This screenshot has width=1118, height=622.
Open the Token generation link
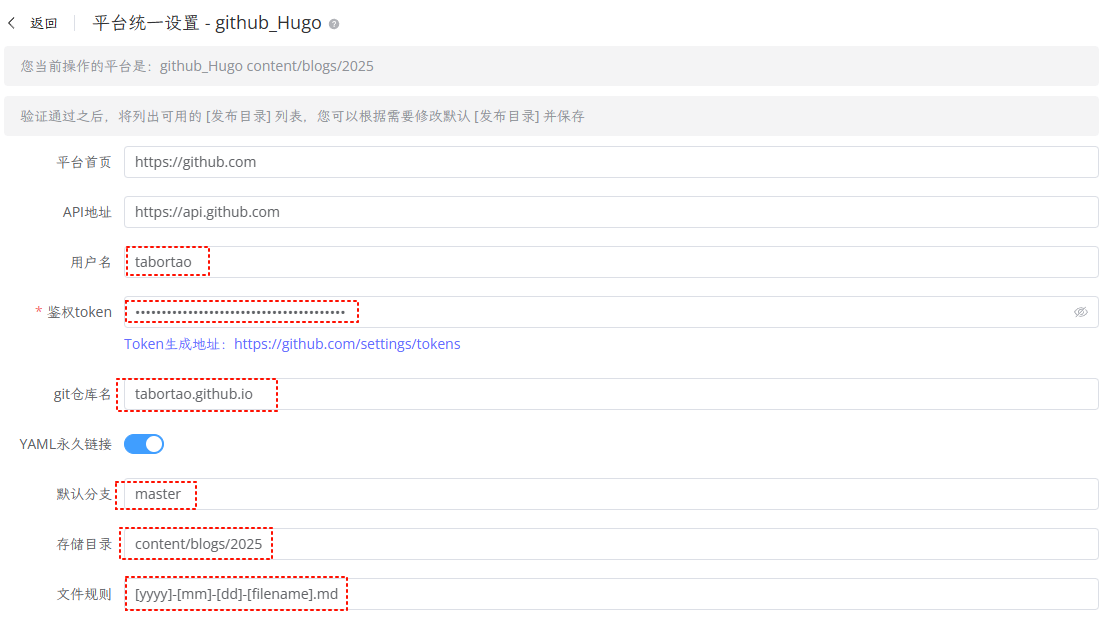coord(346,343)
